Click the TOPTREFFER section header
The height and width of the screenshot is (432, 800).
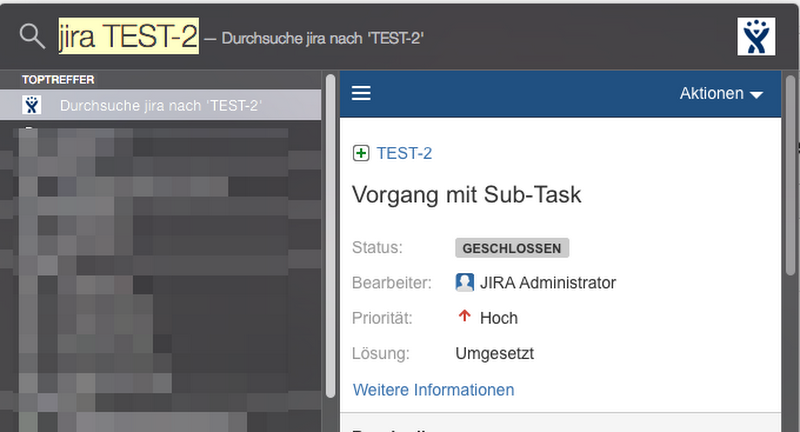pyautogui.click(x=58, y=80)
